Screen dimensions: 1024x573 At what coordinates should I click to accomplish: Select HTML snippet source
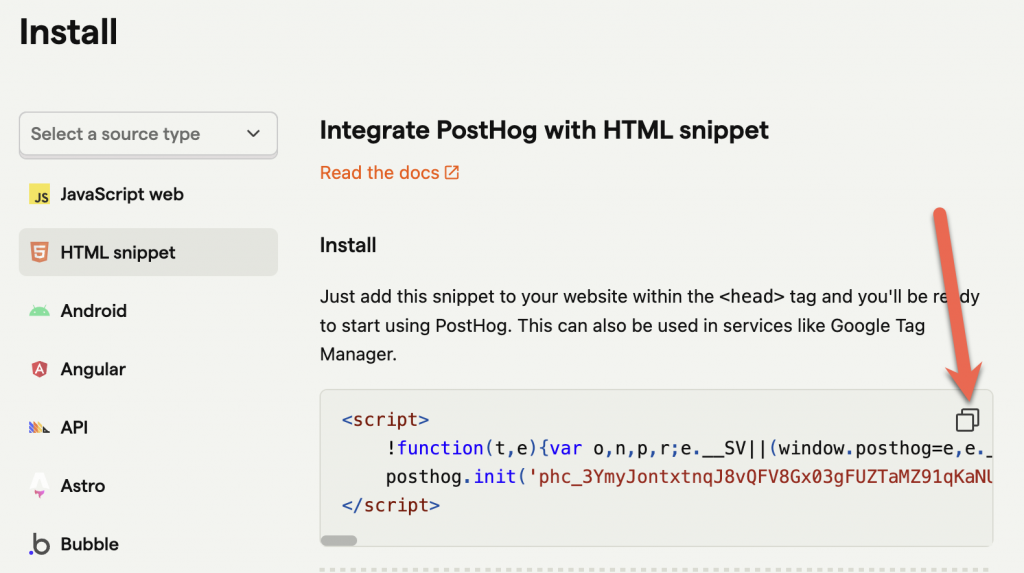pyautogui.click(x=148, y=252)
